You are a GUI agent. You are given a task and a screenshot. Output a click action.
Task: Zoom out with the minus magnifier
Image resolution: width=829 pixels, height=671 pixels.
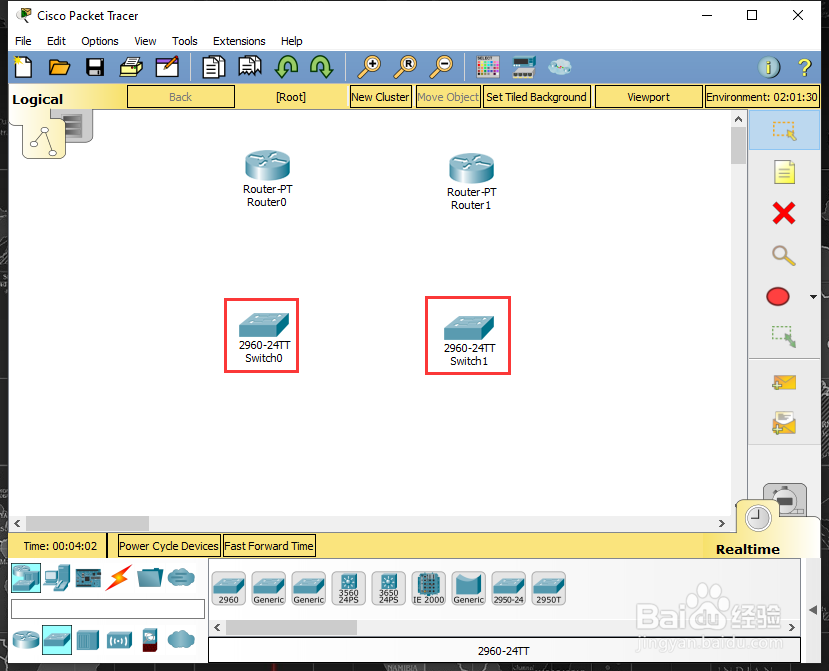pyautogui.click(x=441, y=67)
